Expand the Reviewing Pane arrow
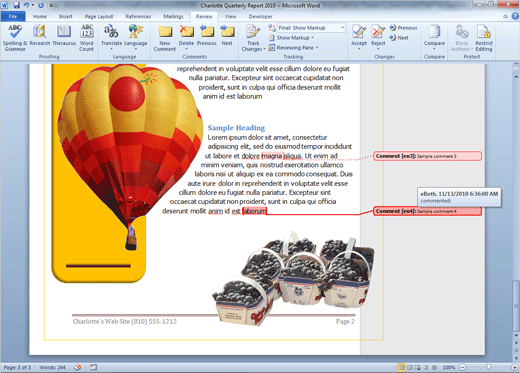The height and width of the screenshot is (373, 520). (x=317, y=48)
